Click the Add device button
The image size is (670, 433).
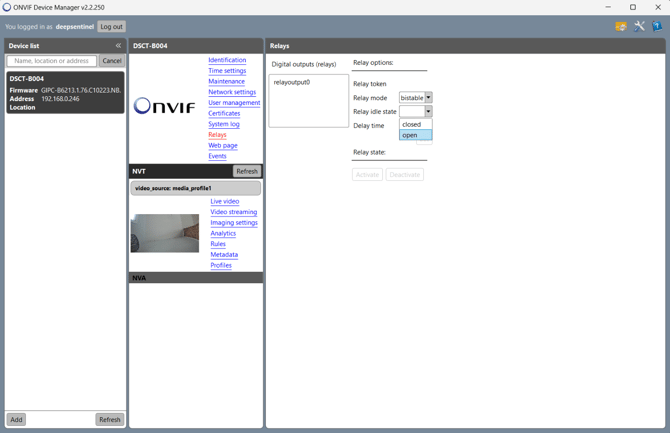pyautogui.click(x=16, y=419)
